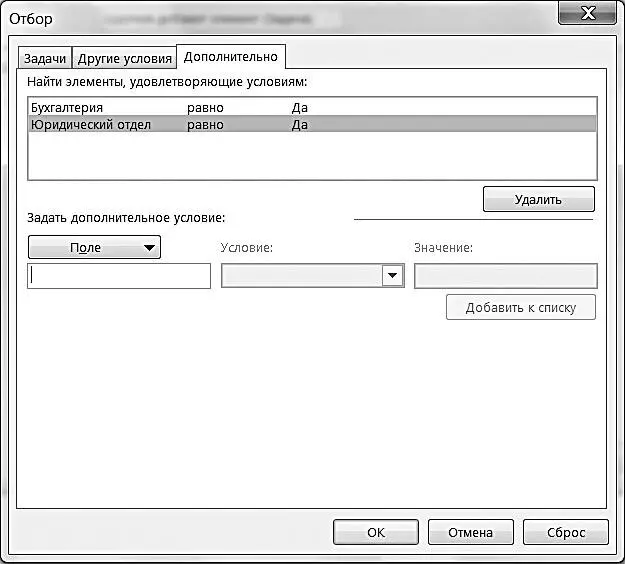Click the Значение input field

pyautogui.click(x=505, y=277)
